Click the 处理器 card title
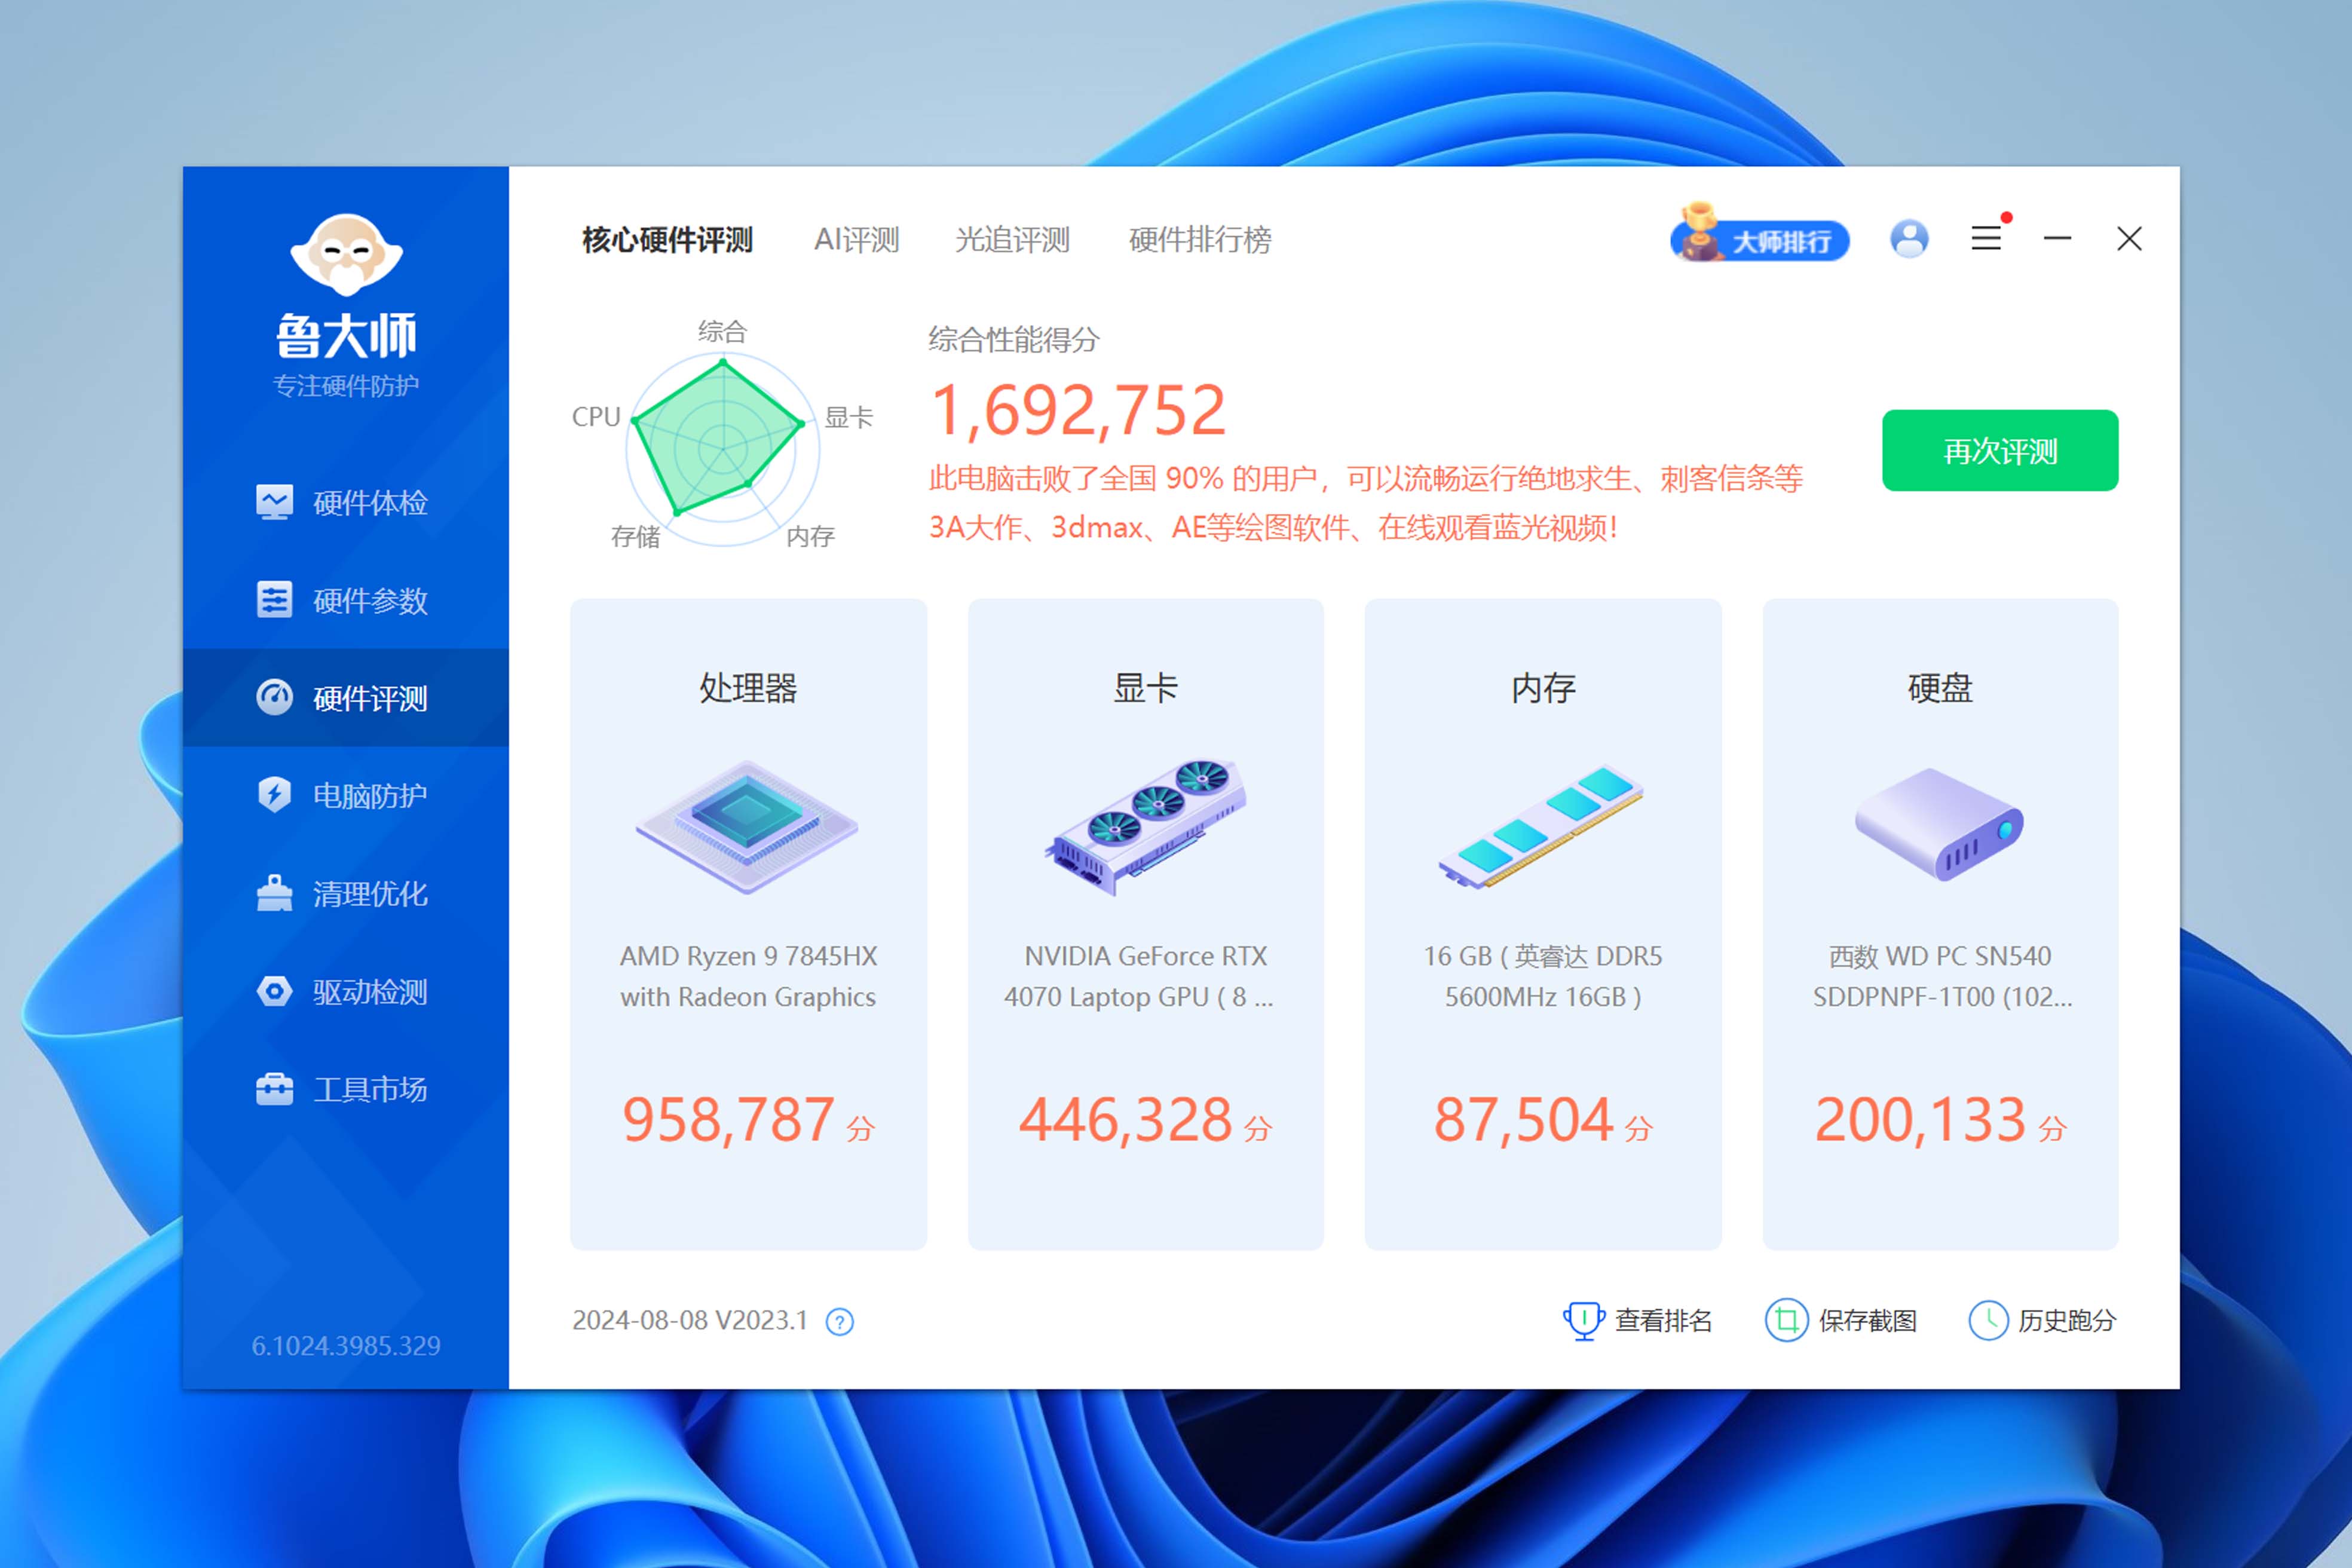Viewport: 2352px width, 1568px height. (748, 688)
